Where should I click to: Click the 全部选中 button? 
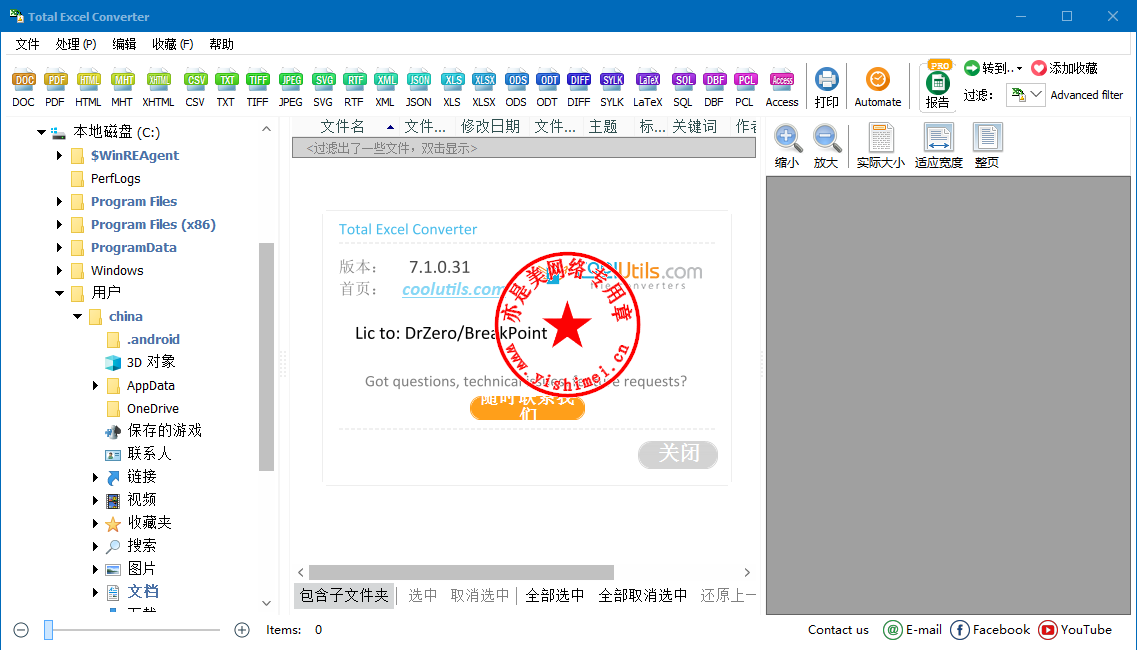(555, 596)
